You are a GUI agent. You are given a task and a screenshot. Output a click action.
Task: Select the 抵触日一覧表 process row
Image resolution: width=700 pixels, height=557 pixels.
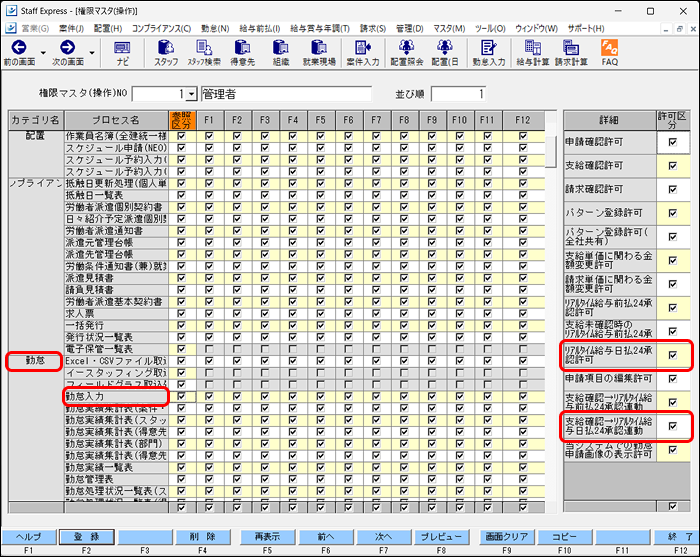tap(116, 195)
